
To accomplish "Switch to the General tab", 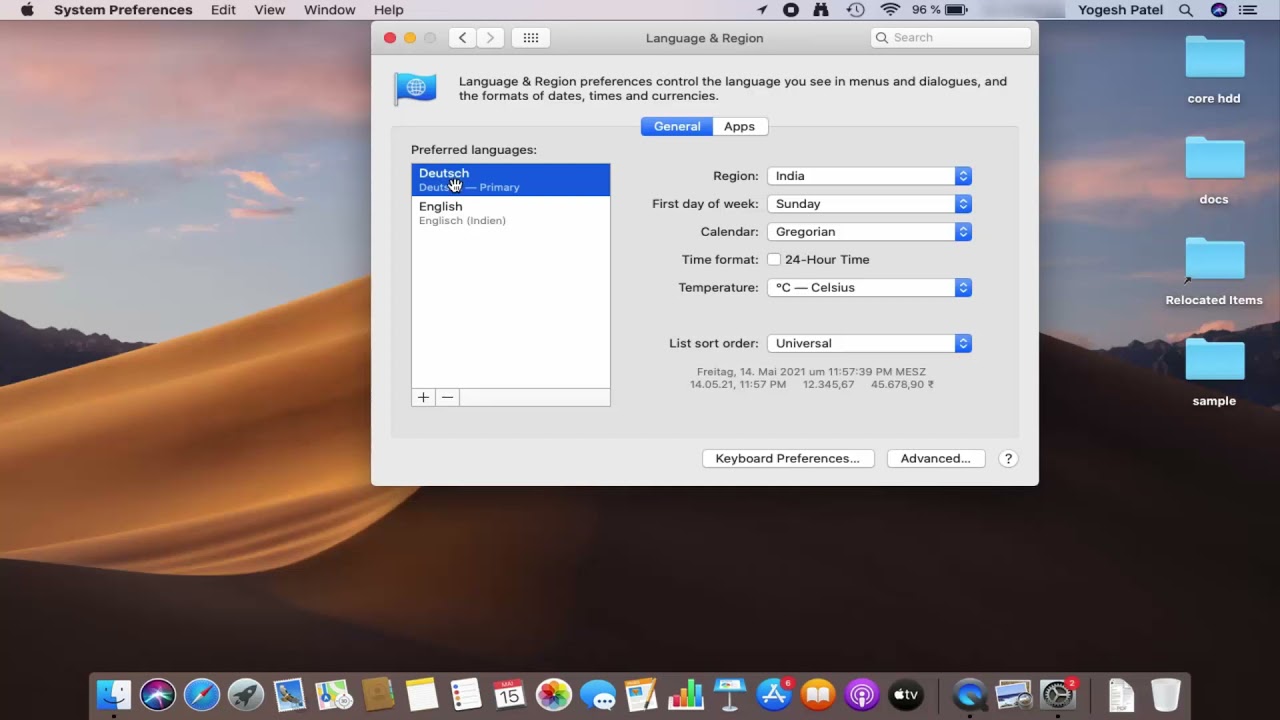I will tap(677, 126).
